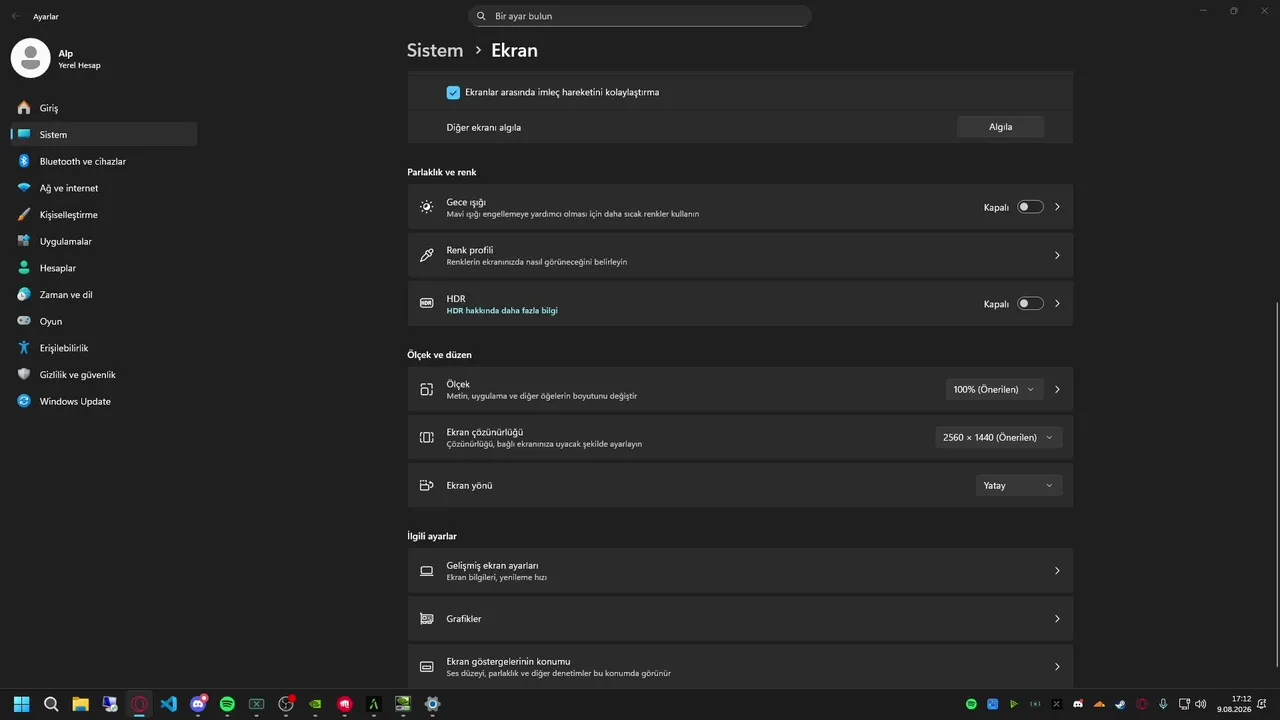Open Kişiselleştirme paintbrush icon
This screenshot has width=1280, height=720.
point(24,215)
